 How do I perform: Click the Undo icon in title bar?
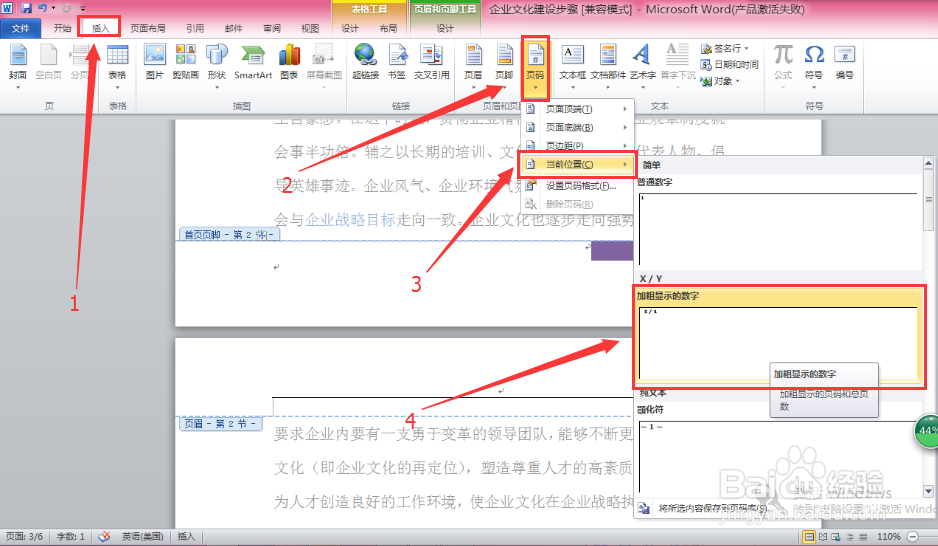[x=42, y=8]
